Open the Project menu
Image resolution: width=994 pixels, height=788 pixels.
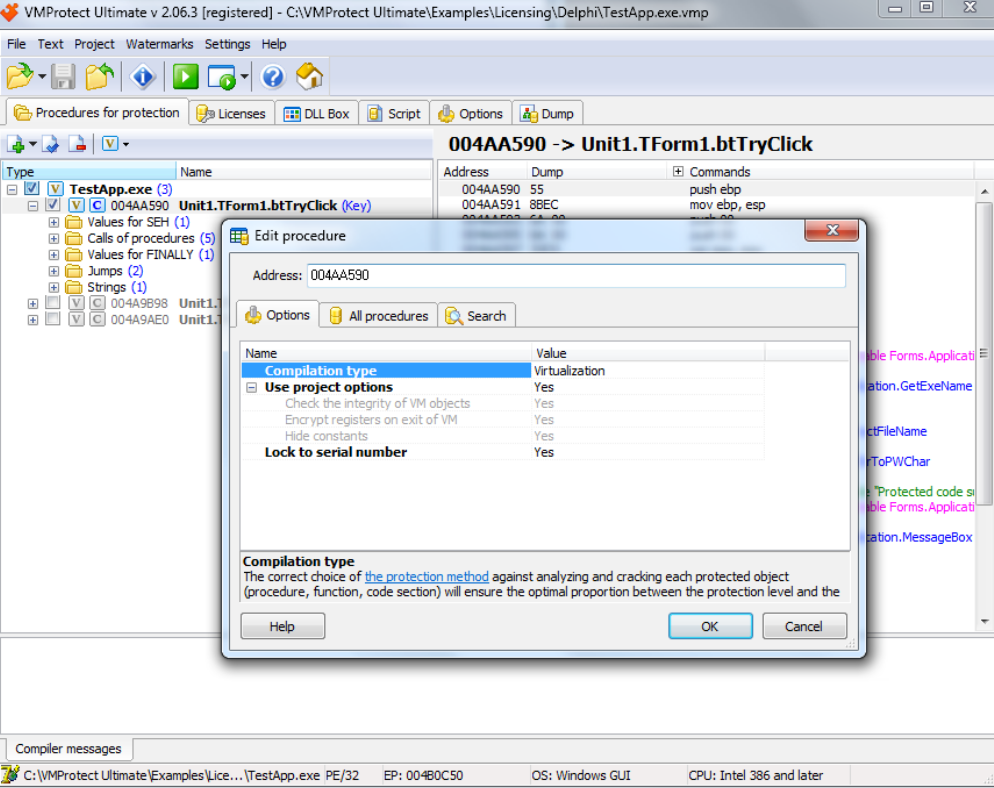pos(94,44)
